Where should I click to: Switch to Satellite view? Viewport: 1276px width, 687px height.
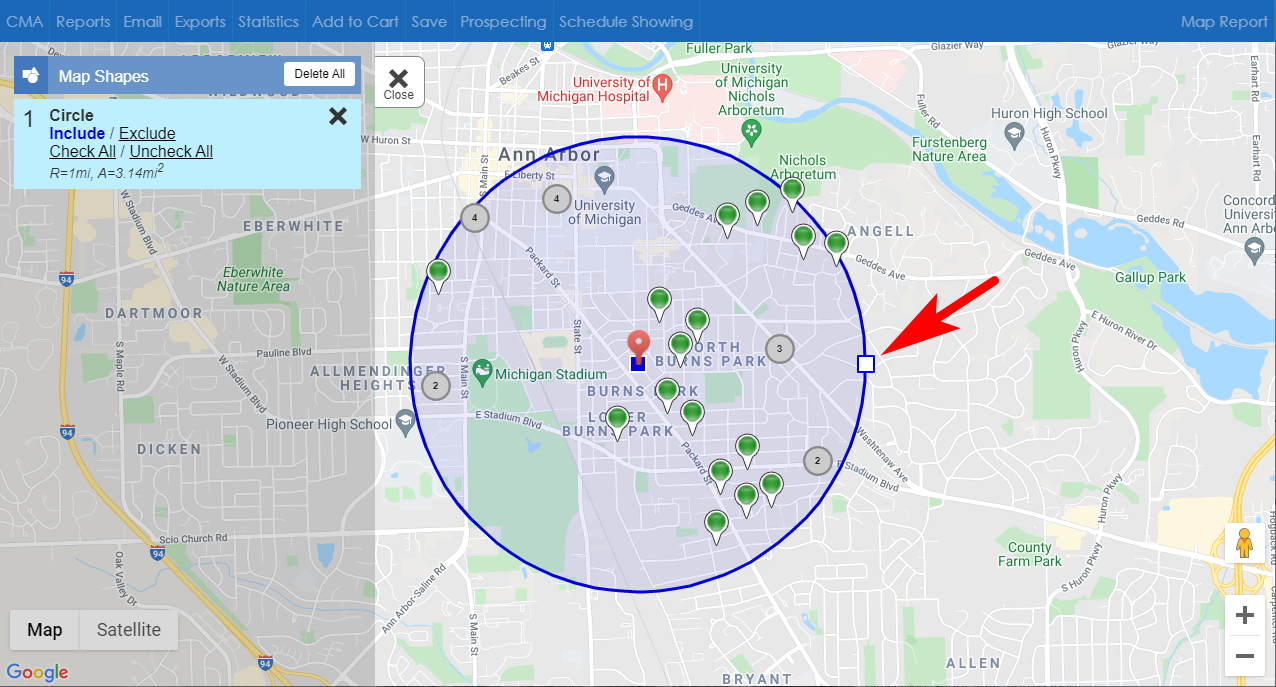128,630
